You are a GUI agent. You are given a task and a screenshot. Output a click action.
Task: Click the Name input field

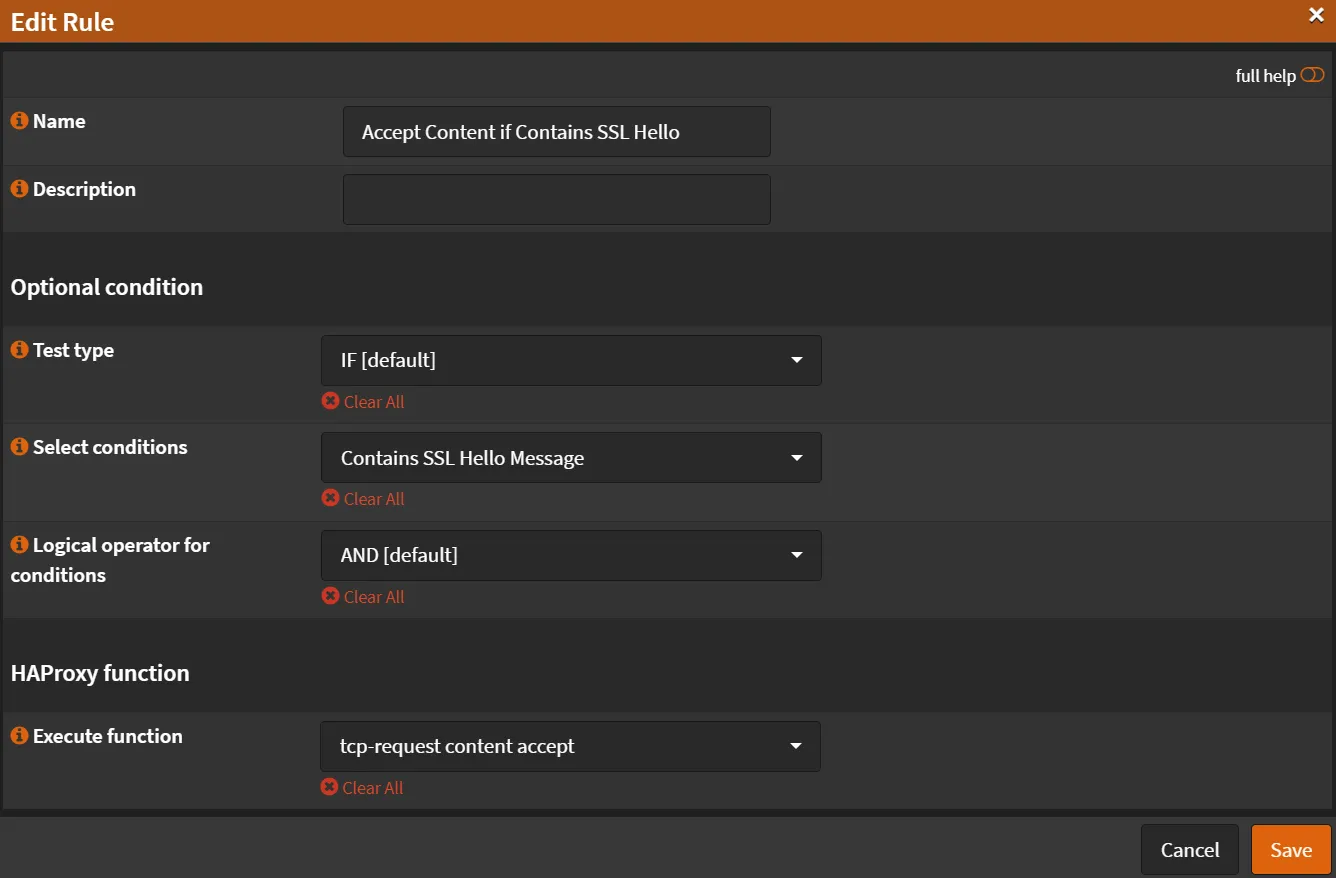pyautogui.click(x=556, y=131)
